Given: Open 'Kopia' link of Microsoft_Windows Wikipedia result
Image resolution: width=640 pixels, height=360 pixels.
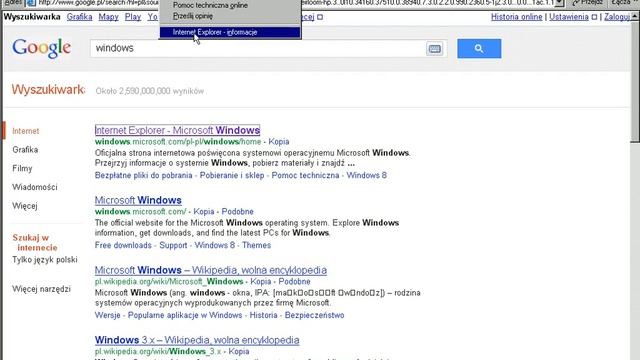Looking at the screenshot, I should [260, 282].
